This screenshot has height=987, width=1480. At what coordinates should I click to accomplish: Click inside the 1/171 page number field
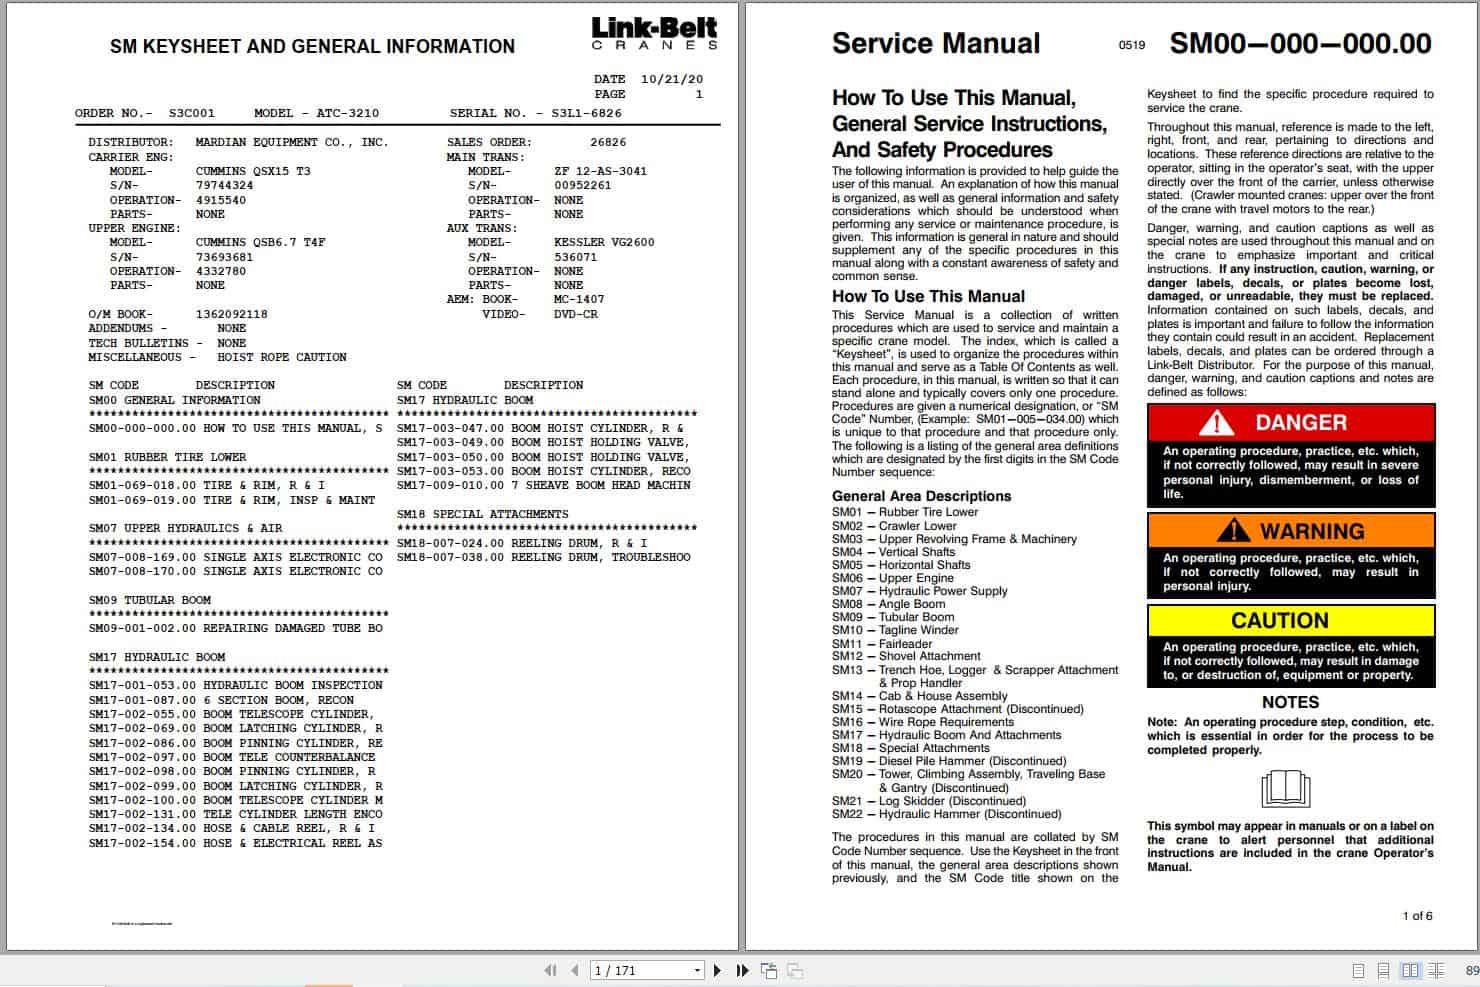coord(630,970)
